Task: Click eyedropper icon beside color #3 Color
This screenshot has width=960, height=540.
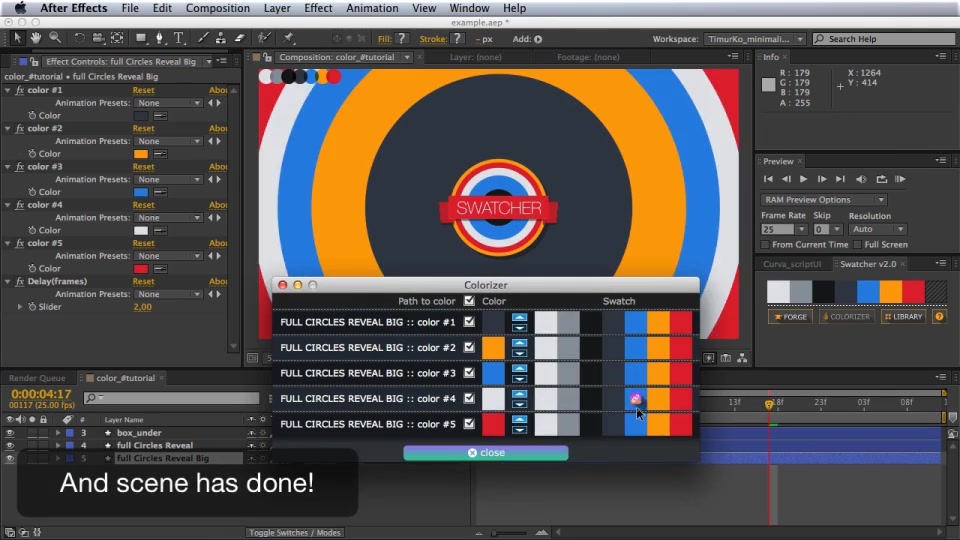Action: click(160, 192)
